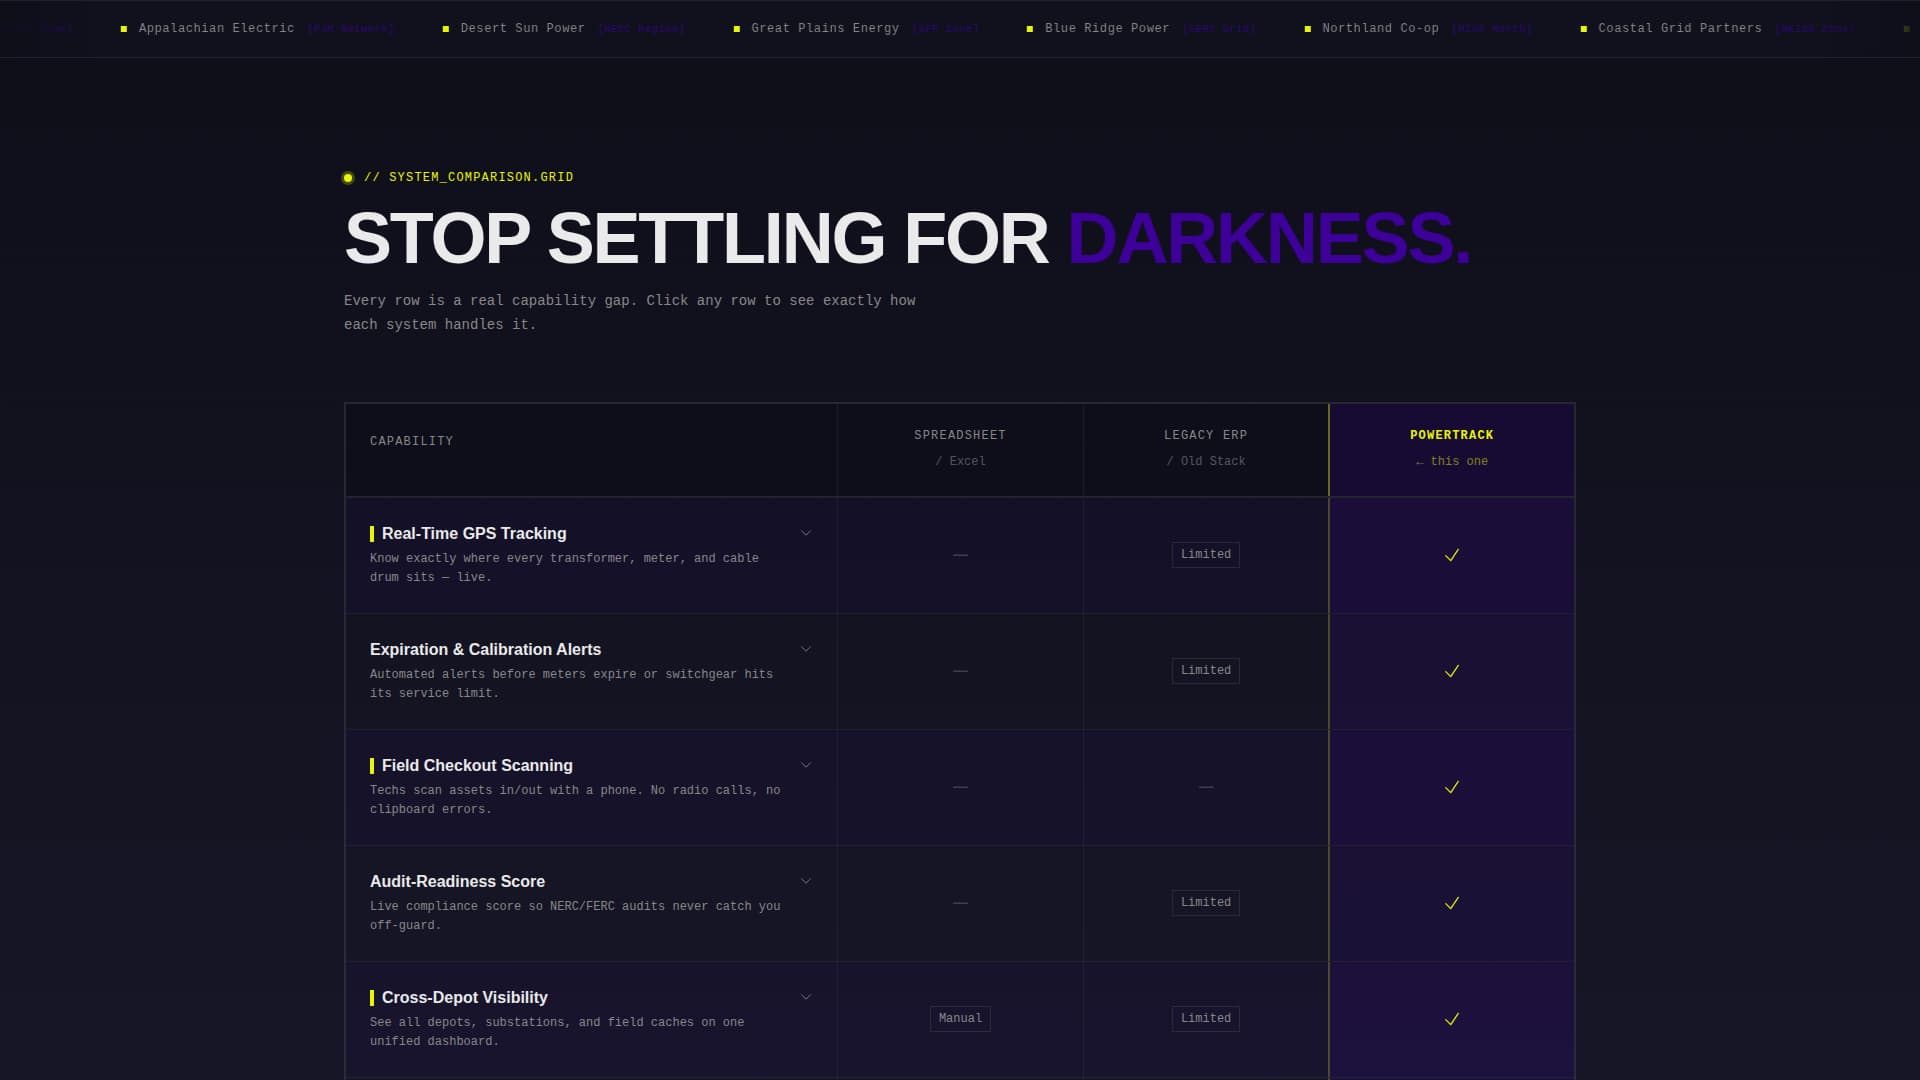Click yellow square before Desert Sun Power
Image resolution: width=1920 pixels, height=1080 pixels.
point(446,29)
